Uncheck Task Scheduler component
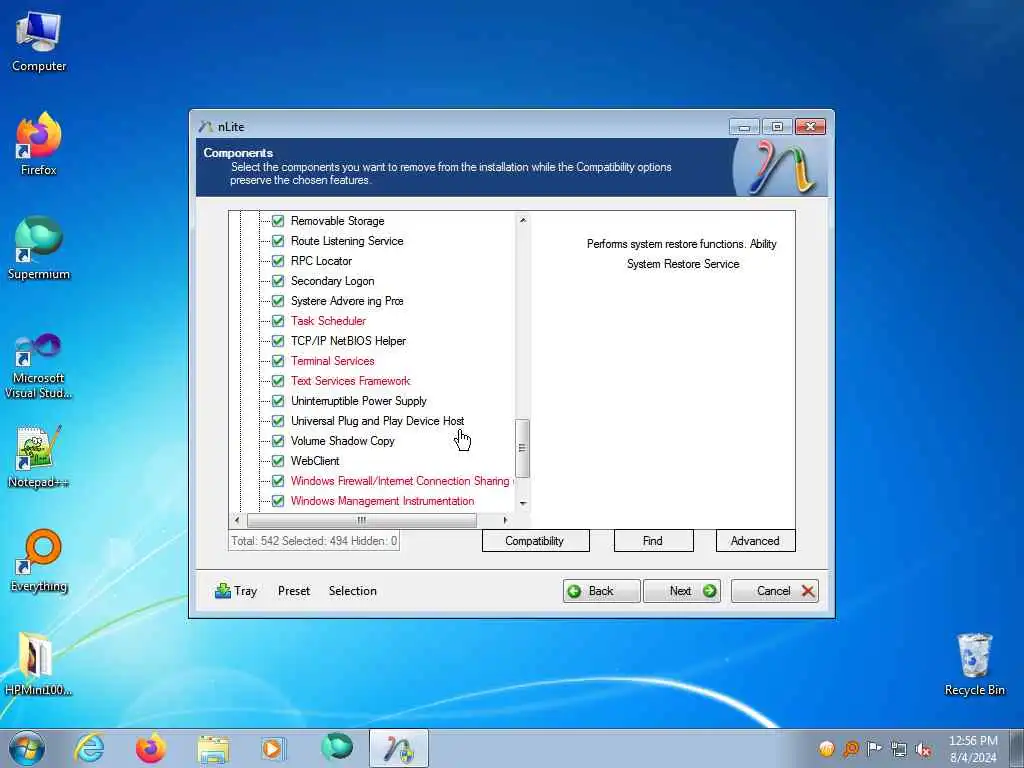The image size is (1024, 768). click(278, 321)
